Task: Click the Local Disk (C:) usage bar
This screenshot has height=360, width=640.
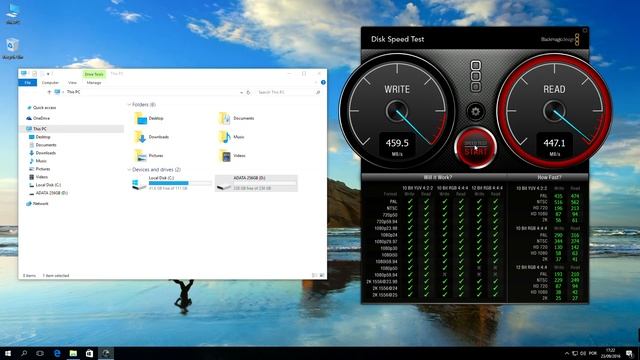Action: [180, 183]
